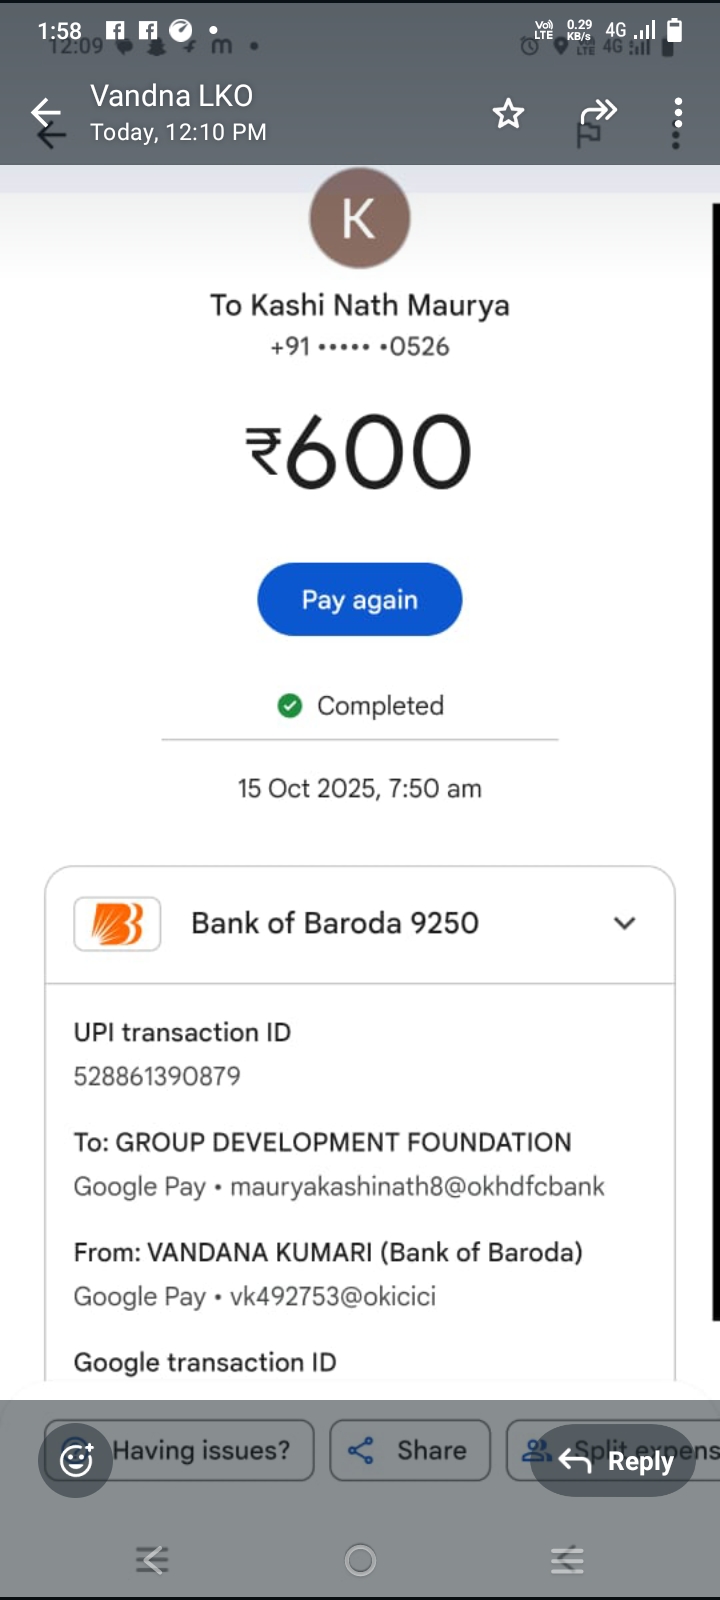The width and height of the screenshot is (720, 1600).
Task: Tap the mauryakashinath8@okhdfcbank UPI address
Action: (417, 1186)
